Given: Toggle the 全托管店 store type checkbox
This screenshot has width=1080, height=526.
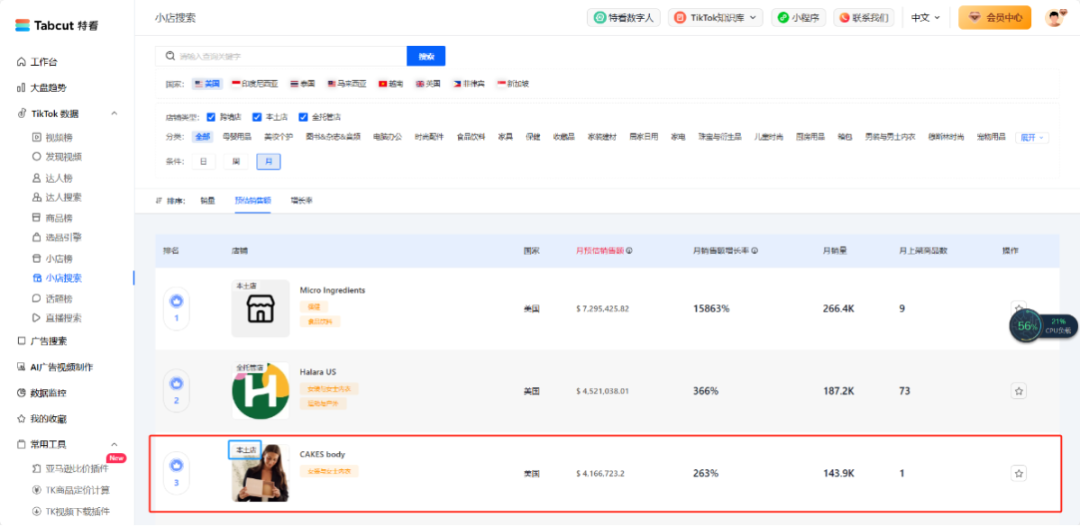Looking at the screenshot, I should click(303, 116).
